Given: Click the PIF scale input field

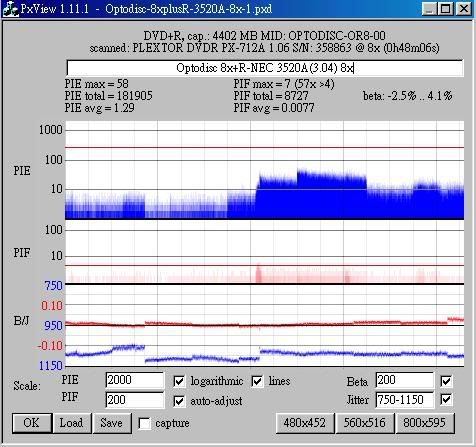Looking at the screenshot, I should tap(135, 400).
